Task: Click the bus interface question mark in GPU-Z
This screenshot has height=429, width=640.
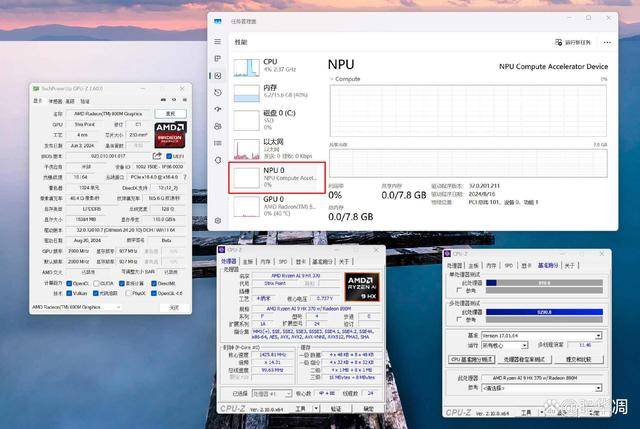Action: click(185, 177)
